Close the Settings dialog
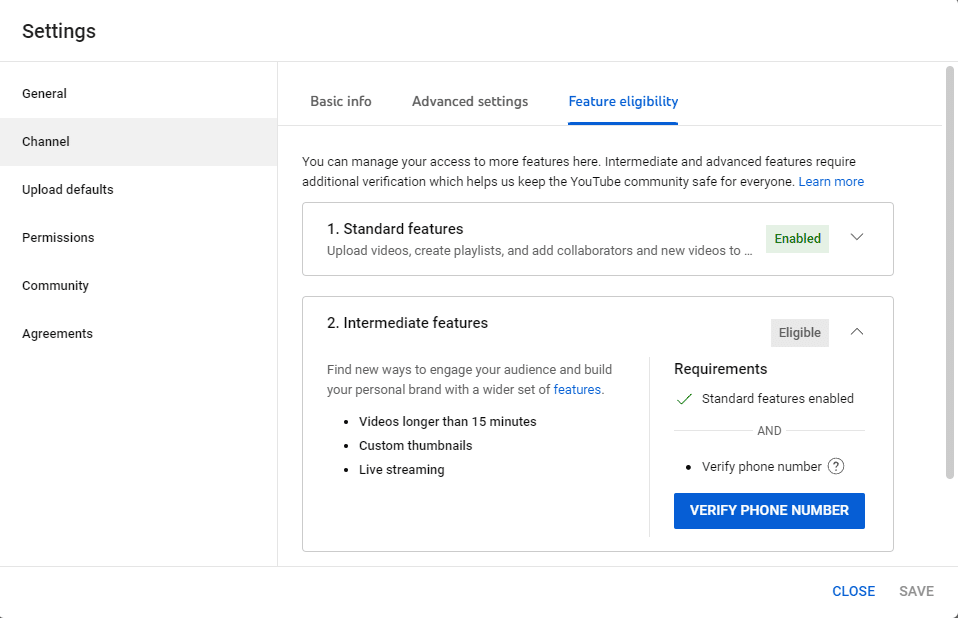 tap(854, 591)
